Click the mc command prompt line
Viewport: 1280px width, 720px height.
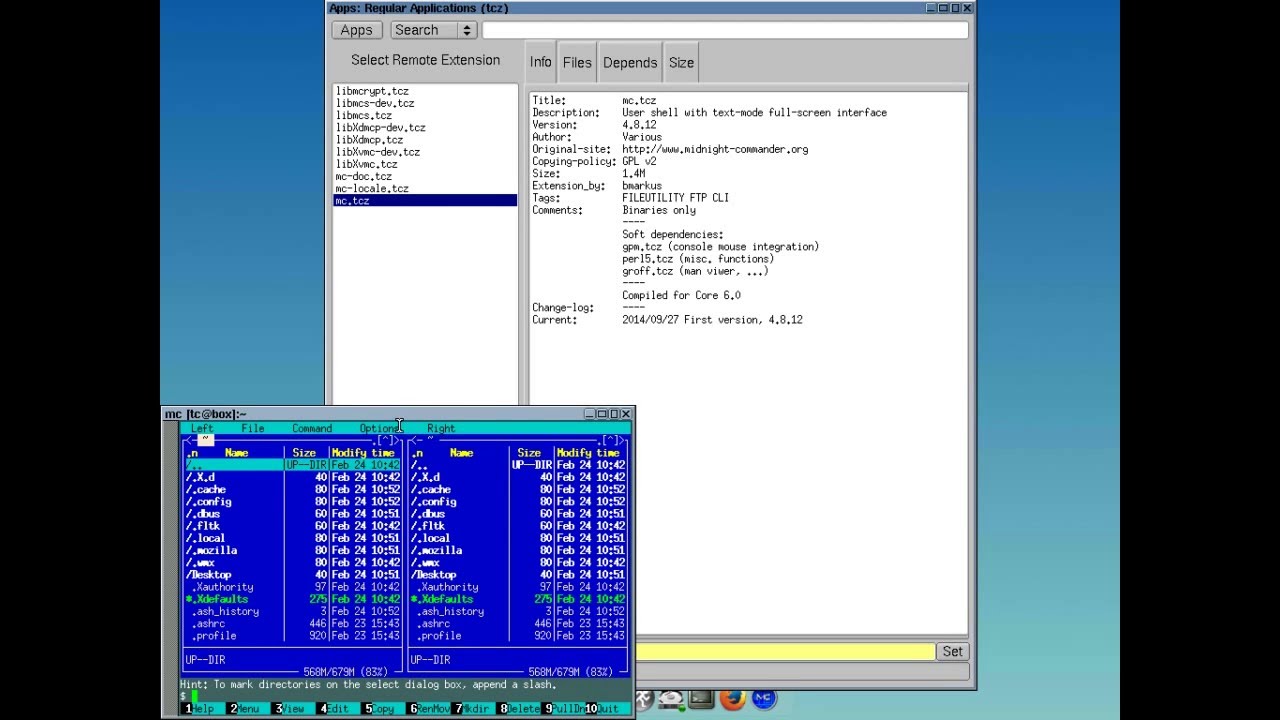(x=405, y=696)
